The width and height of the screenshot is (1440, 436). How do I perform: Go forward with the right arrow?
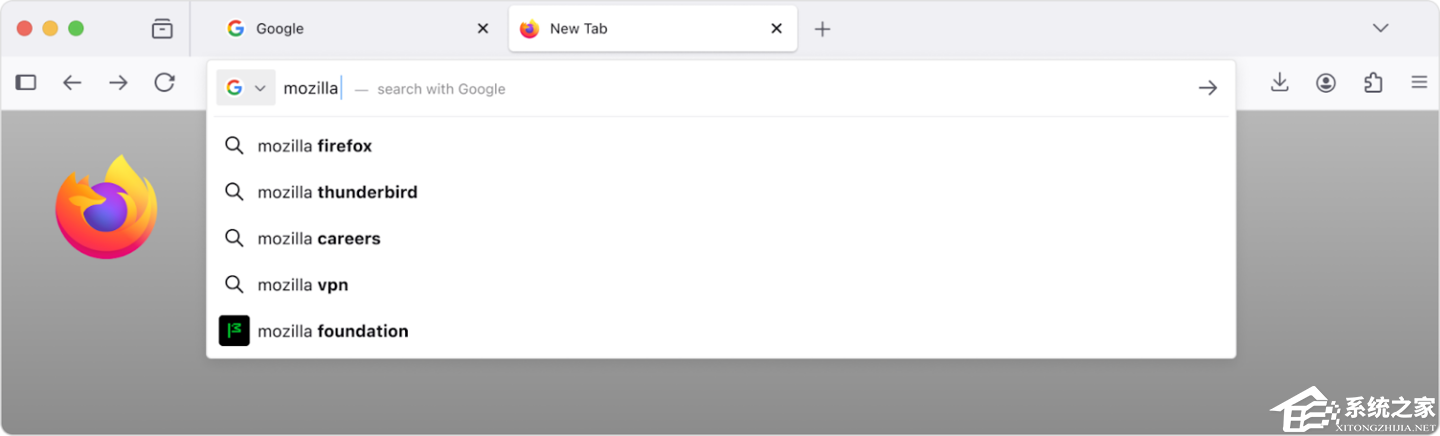tap(118, 83)
